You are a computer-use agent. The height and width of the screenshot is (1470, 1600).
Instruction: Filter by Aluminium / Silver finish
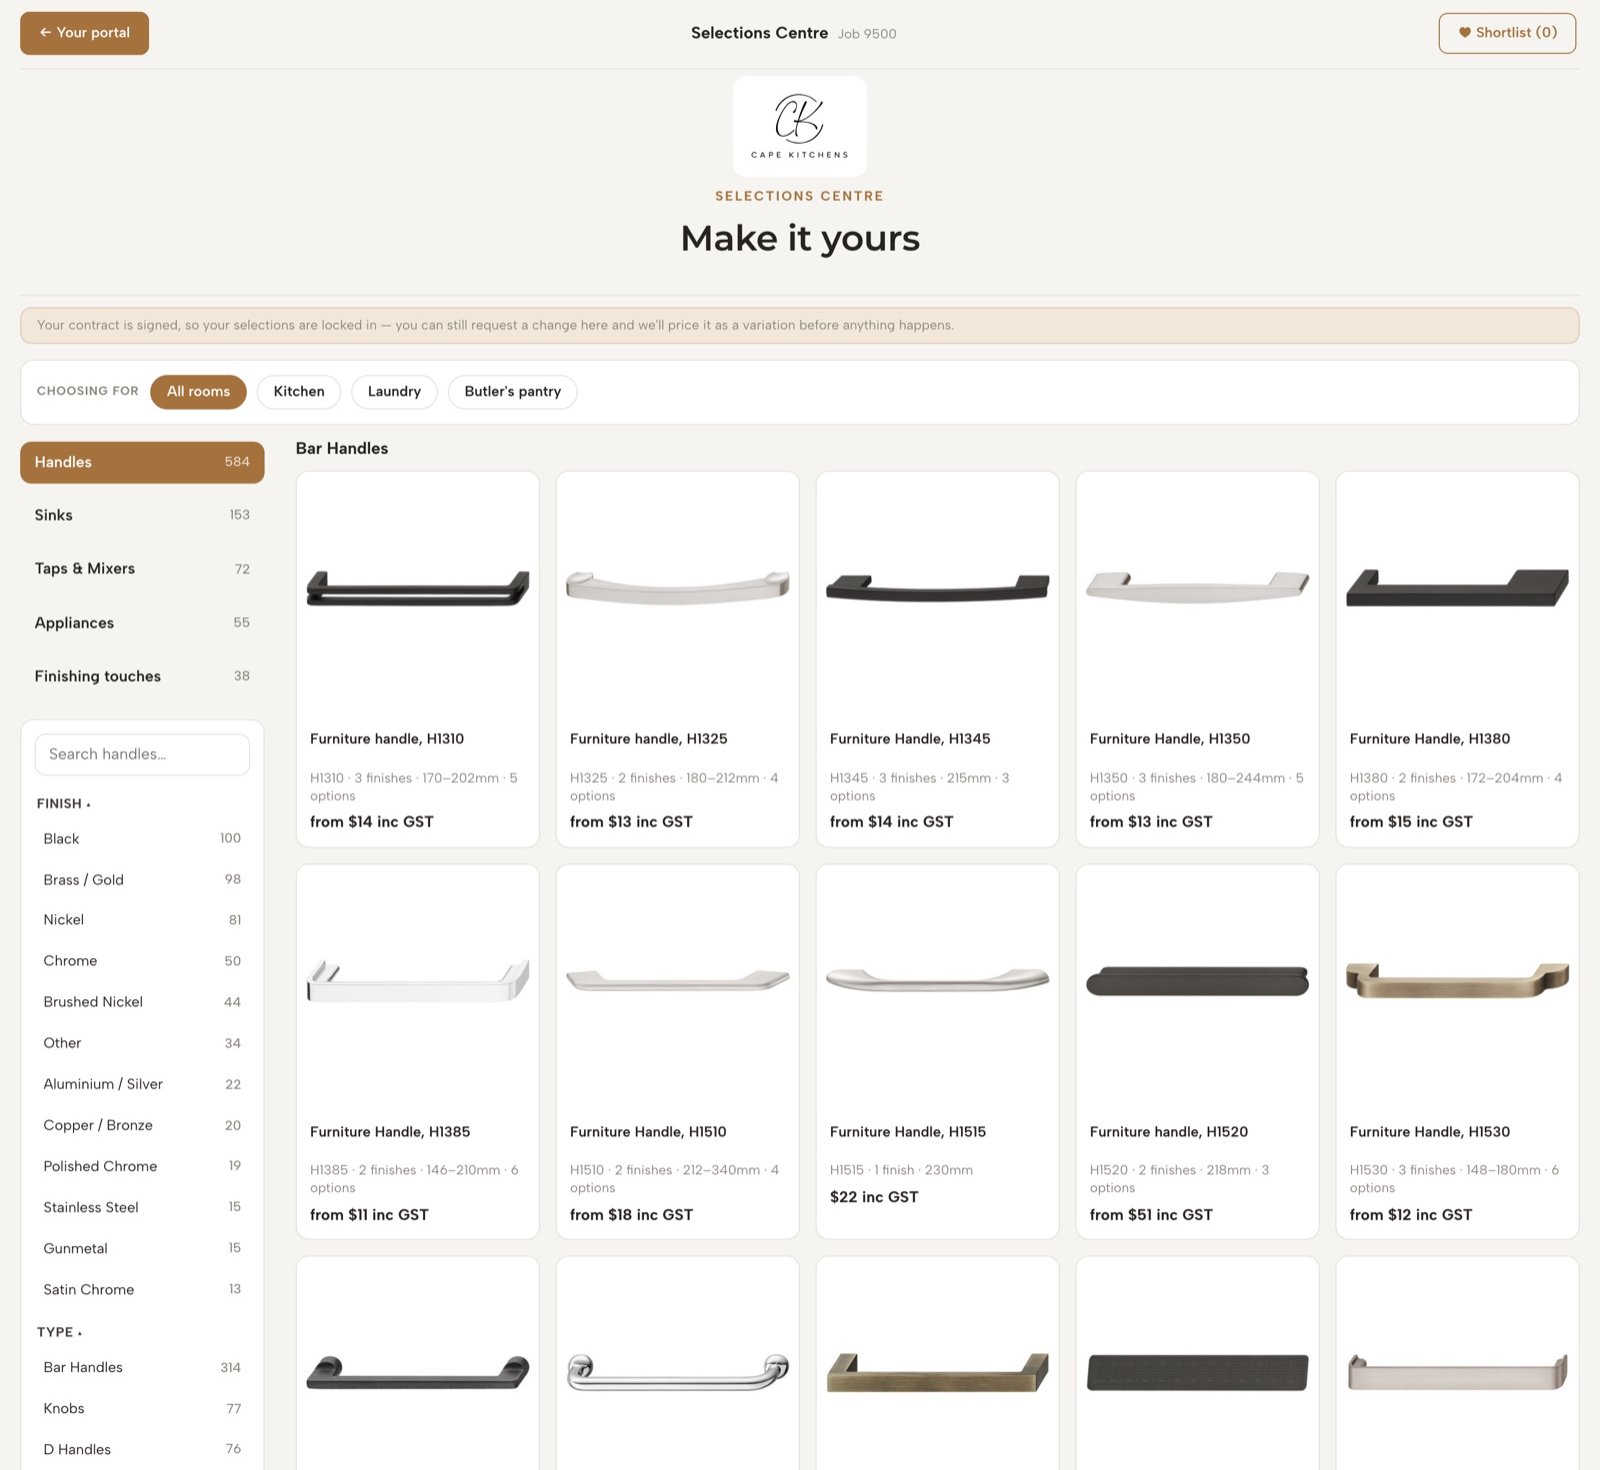[142, 1084]
